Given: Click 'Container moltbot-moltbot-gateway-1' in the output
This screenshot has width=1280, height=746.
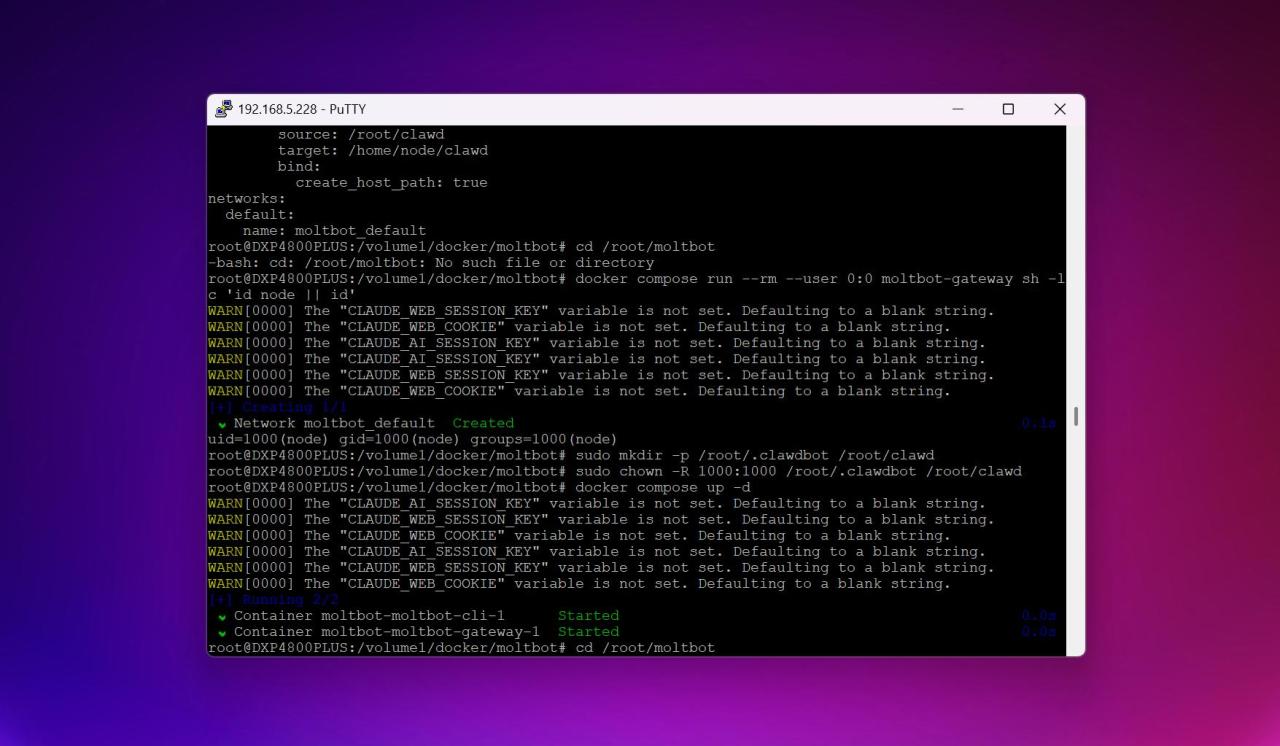Looking at the screenshot, I should click(x=387, y=631).
